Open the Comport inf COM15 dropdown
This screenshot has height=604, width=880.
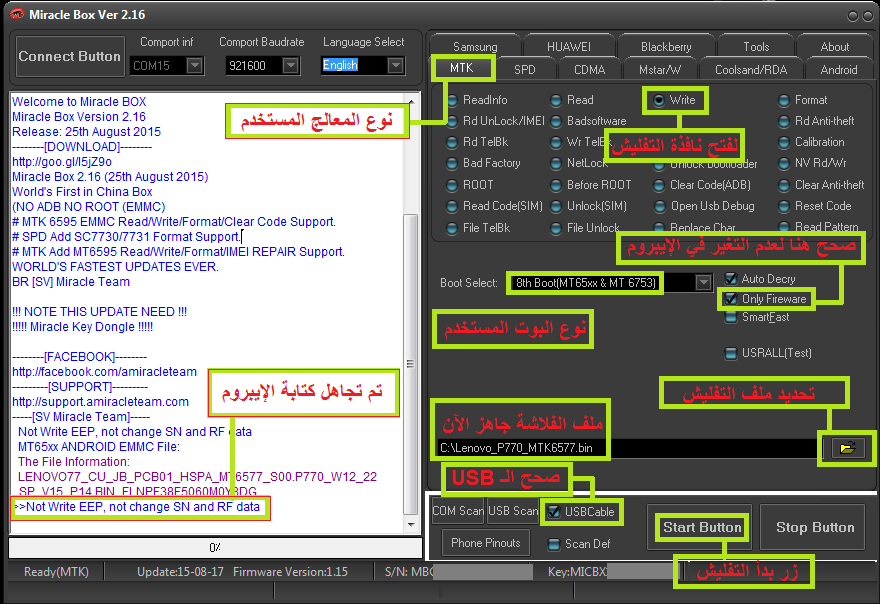coord(195,66)
